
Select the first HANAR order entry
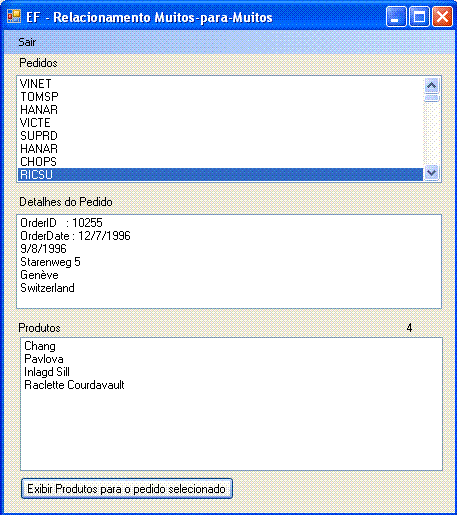click(220, 110)
